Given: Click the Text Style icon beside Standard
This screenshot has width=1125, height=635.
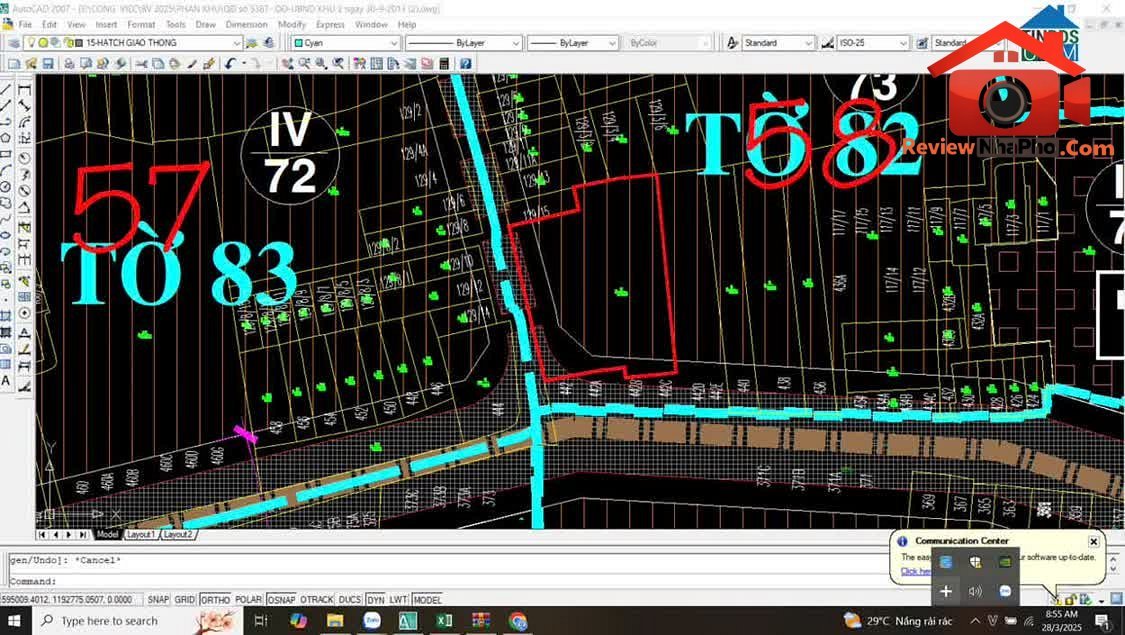Looking at the screenshot, I should pos(732,43).
